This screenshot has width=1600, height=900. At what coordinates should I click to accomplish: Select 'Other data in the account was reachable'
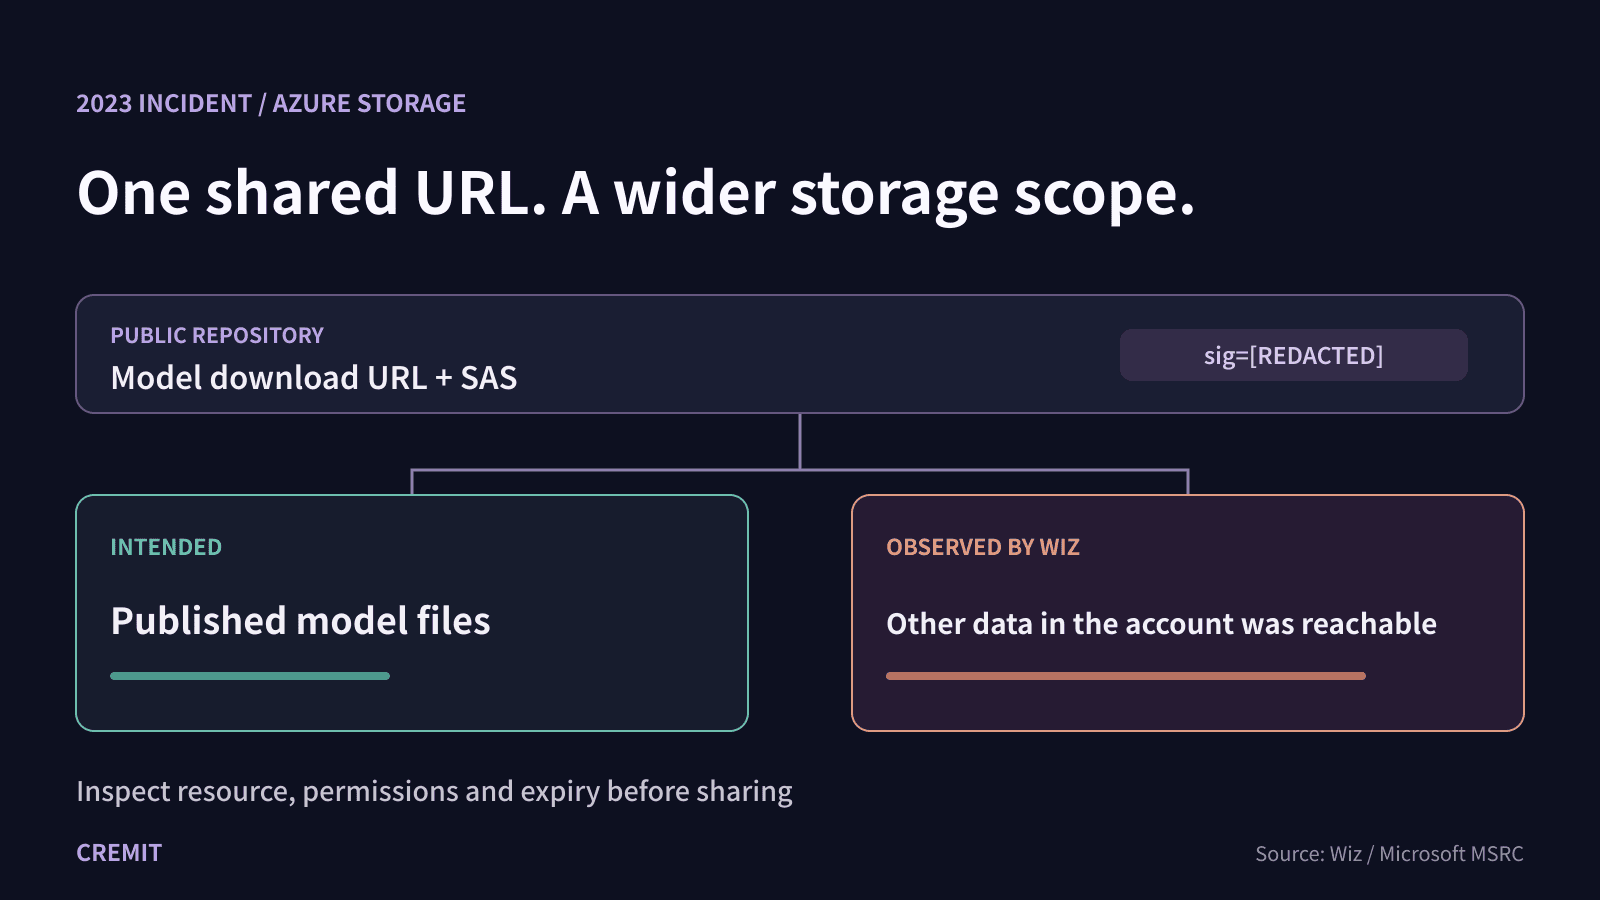pos(1161,624)
